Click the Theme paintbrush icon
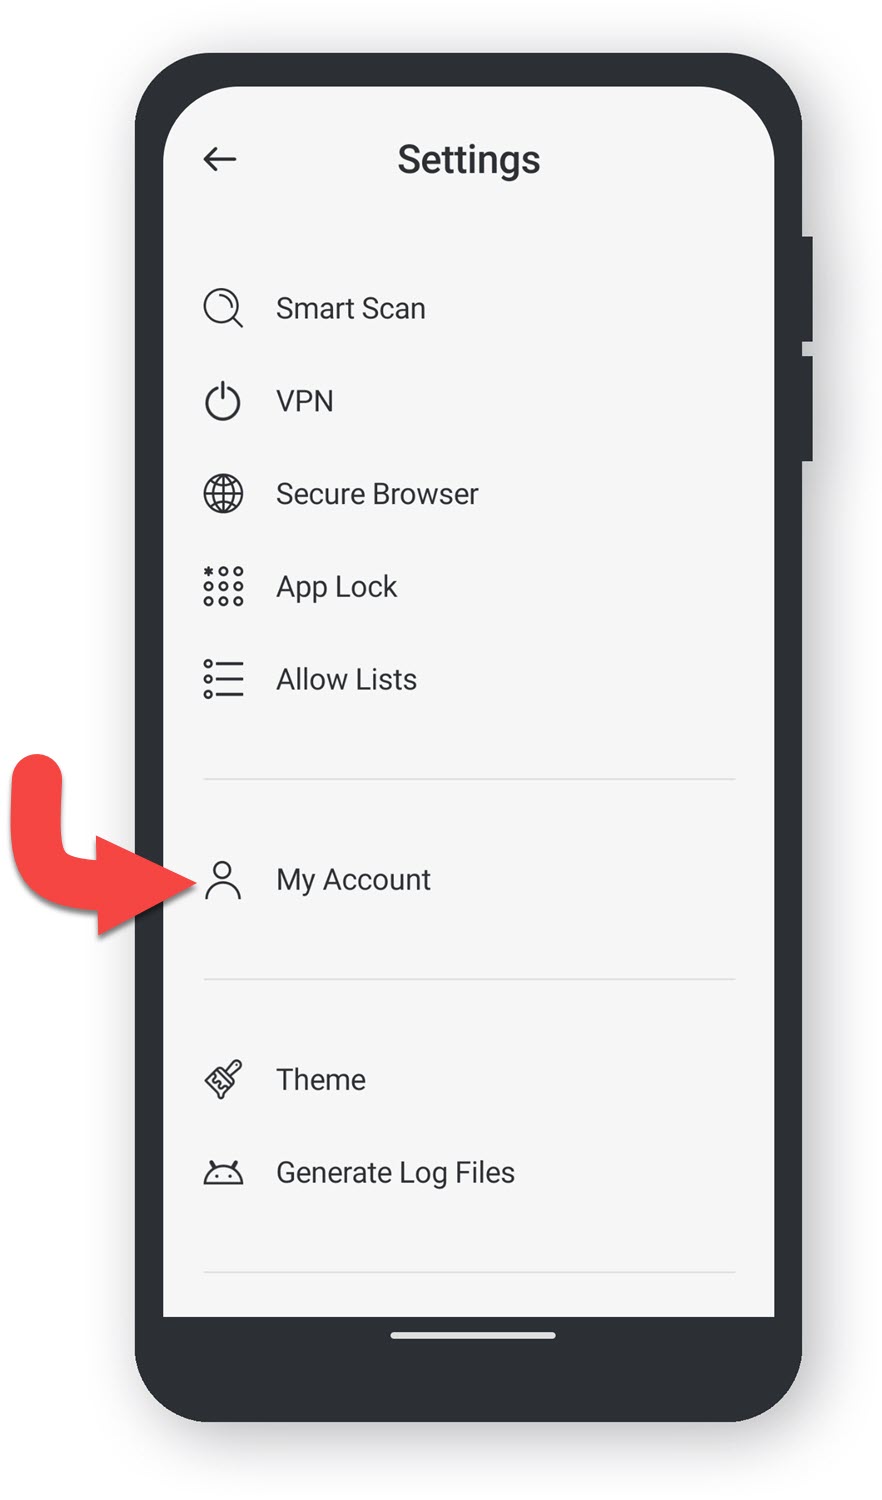Screen dimensions: 882x1500 (x=223, y=1080)
